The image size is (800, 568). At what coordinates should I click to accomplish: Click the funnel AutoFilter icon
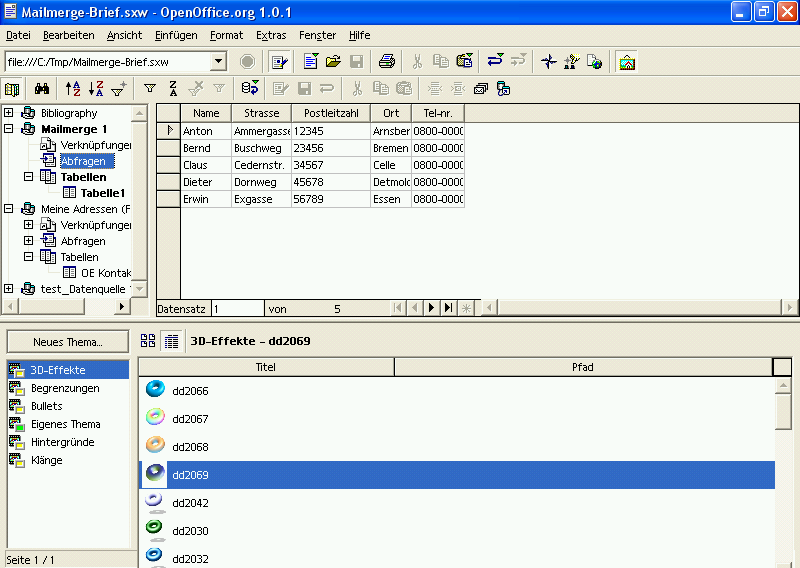(x=150, y=89)
